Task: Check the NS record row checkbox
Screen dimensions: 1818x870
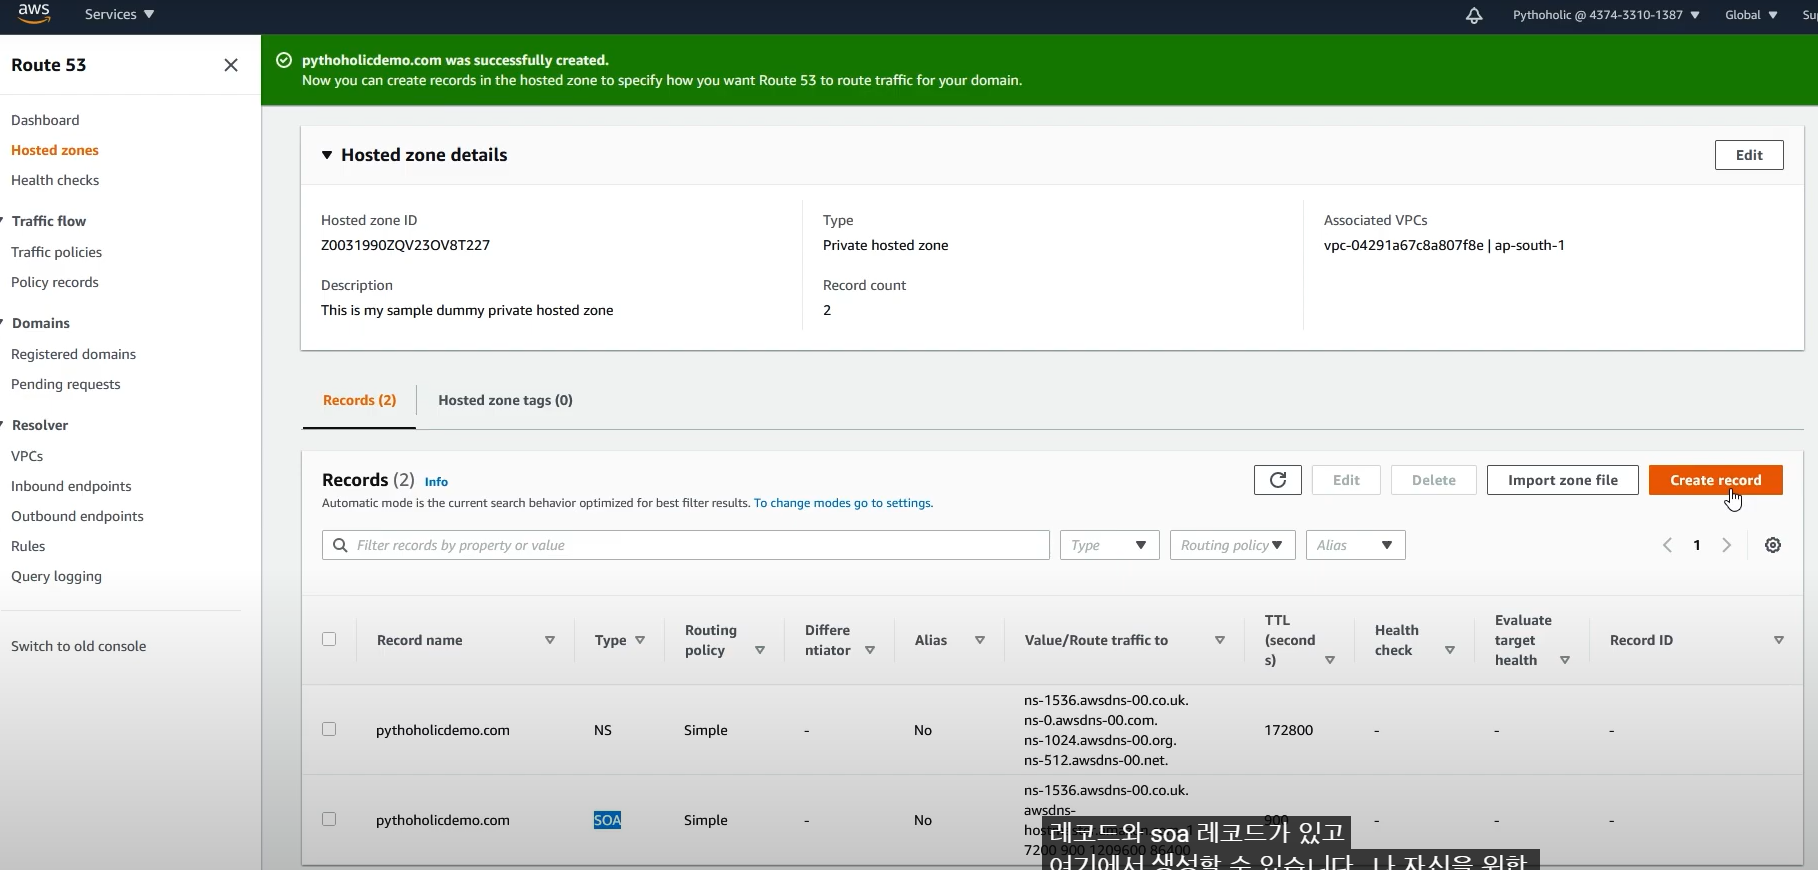Action: 329,729
